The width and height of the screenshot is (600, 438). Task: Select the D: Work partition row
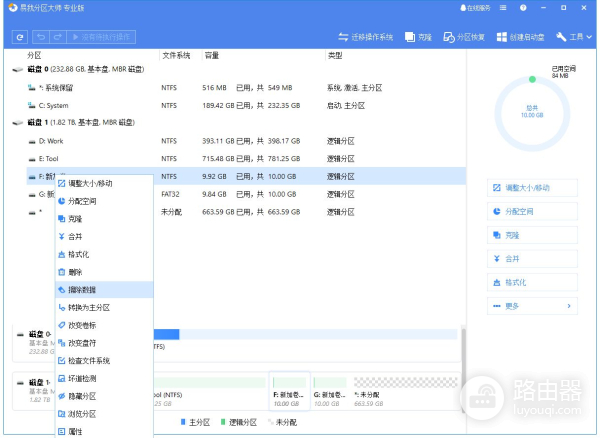tap(246, 141)
